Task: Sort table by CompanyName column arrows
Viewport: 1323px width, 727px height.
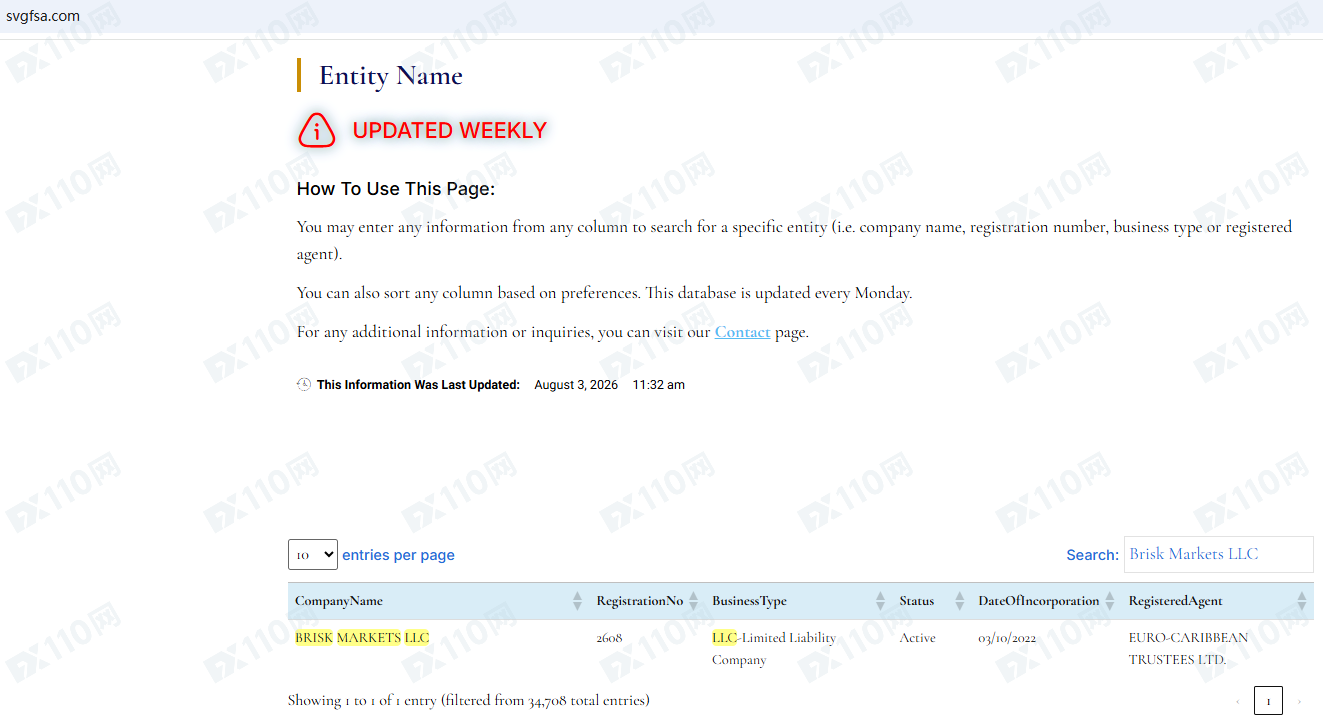Action: tap(577, 601)
